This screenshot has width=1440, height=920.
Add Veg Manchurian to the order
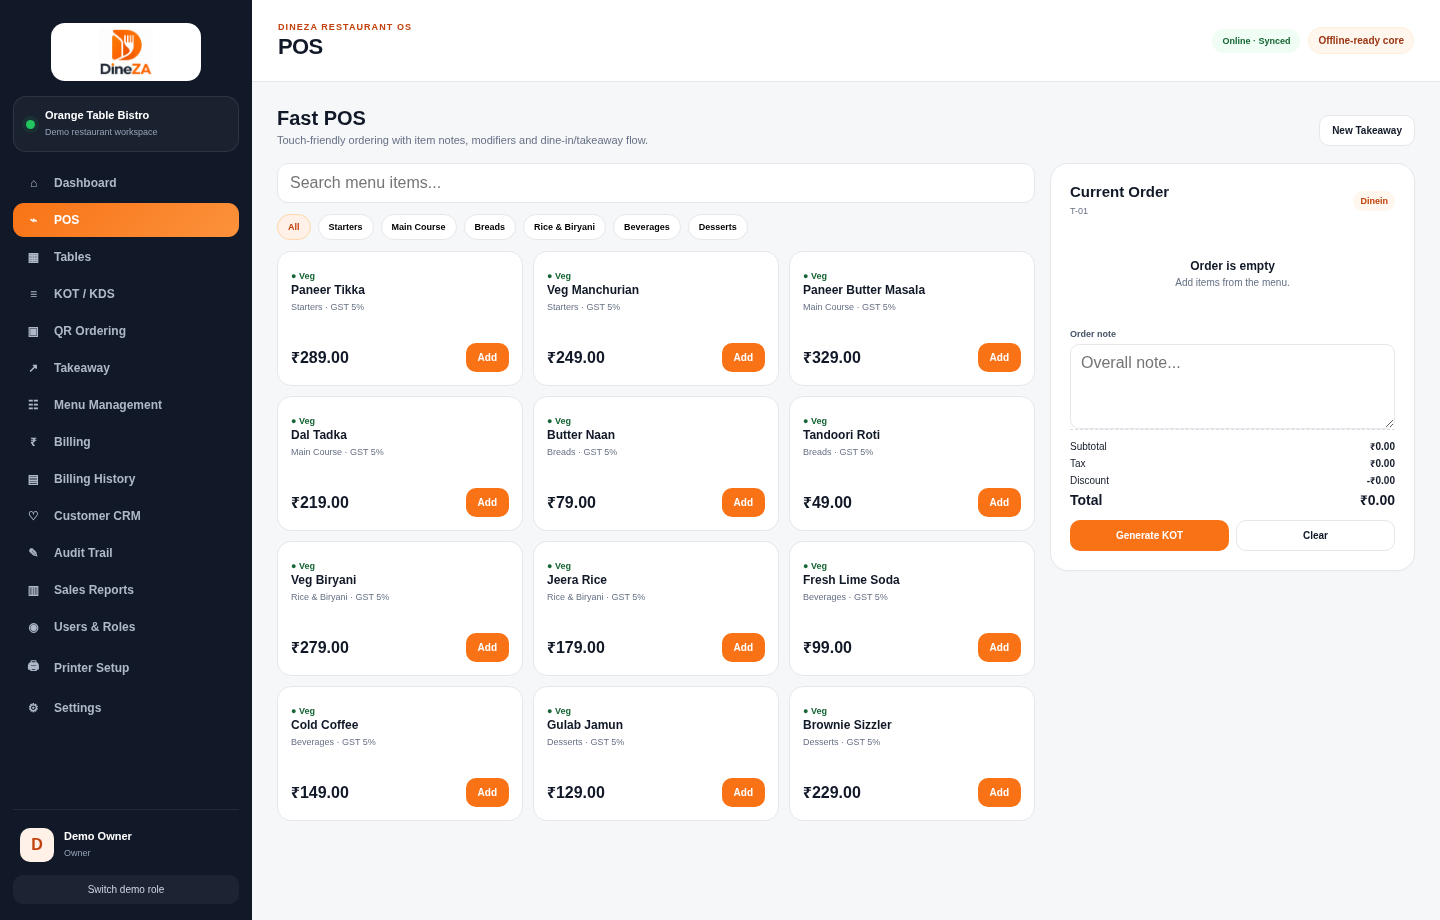[x=743, y=358]
